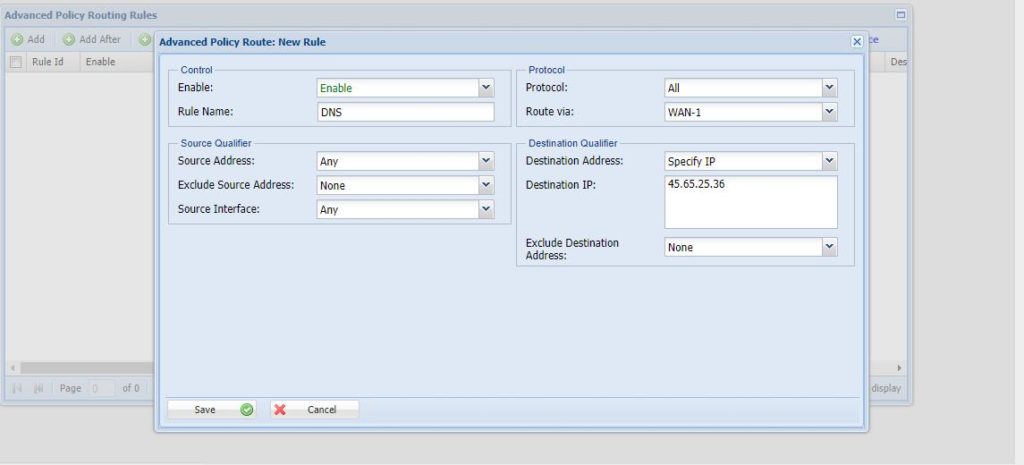Click the Rule Id column header
The image size is (1024, 465).
[48, 62]
